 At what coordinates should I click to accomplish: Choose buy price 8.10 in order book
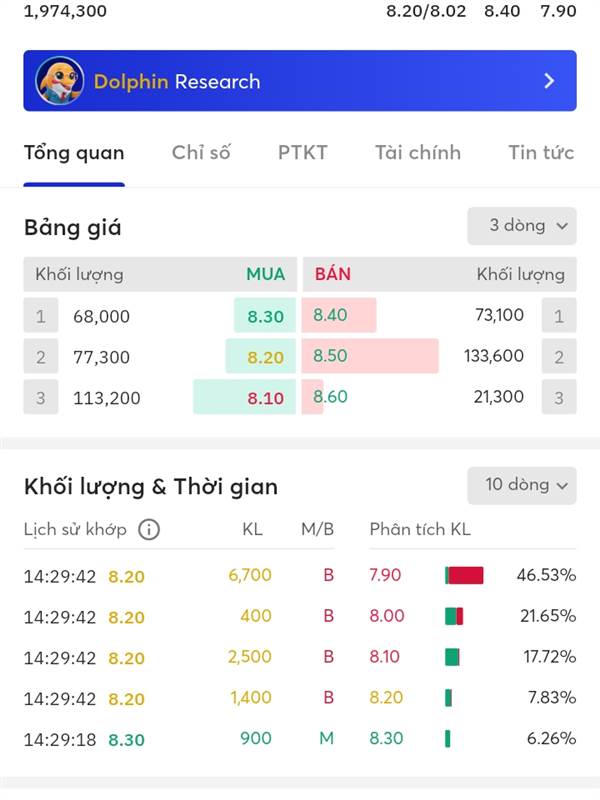pyautogui.click(x=245, y=397)
